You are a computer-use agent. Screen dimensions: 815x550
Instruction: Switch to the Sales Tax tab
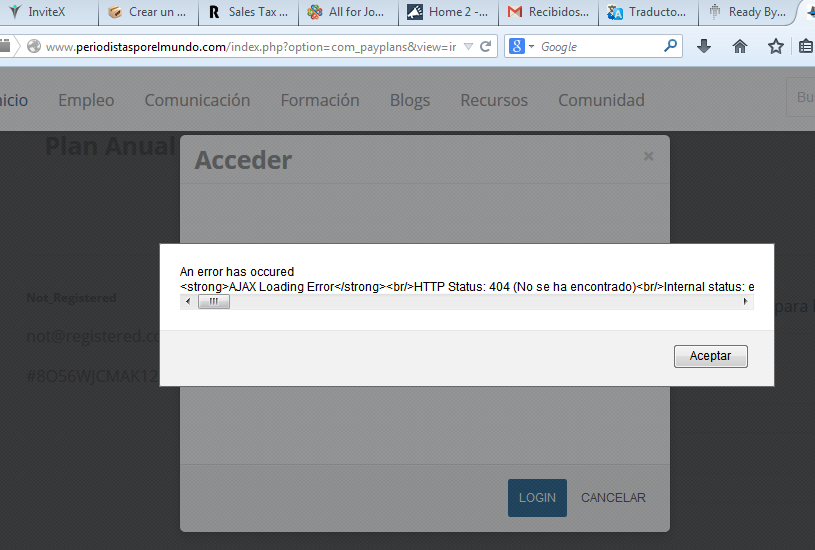(x=248, y=13)
